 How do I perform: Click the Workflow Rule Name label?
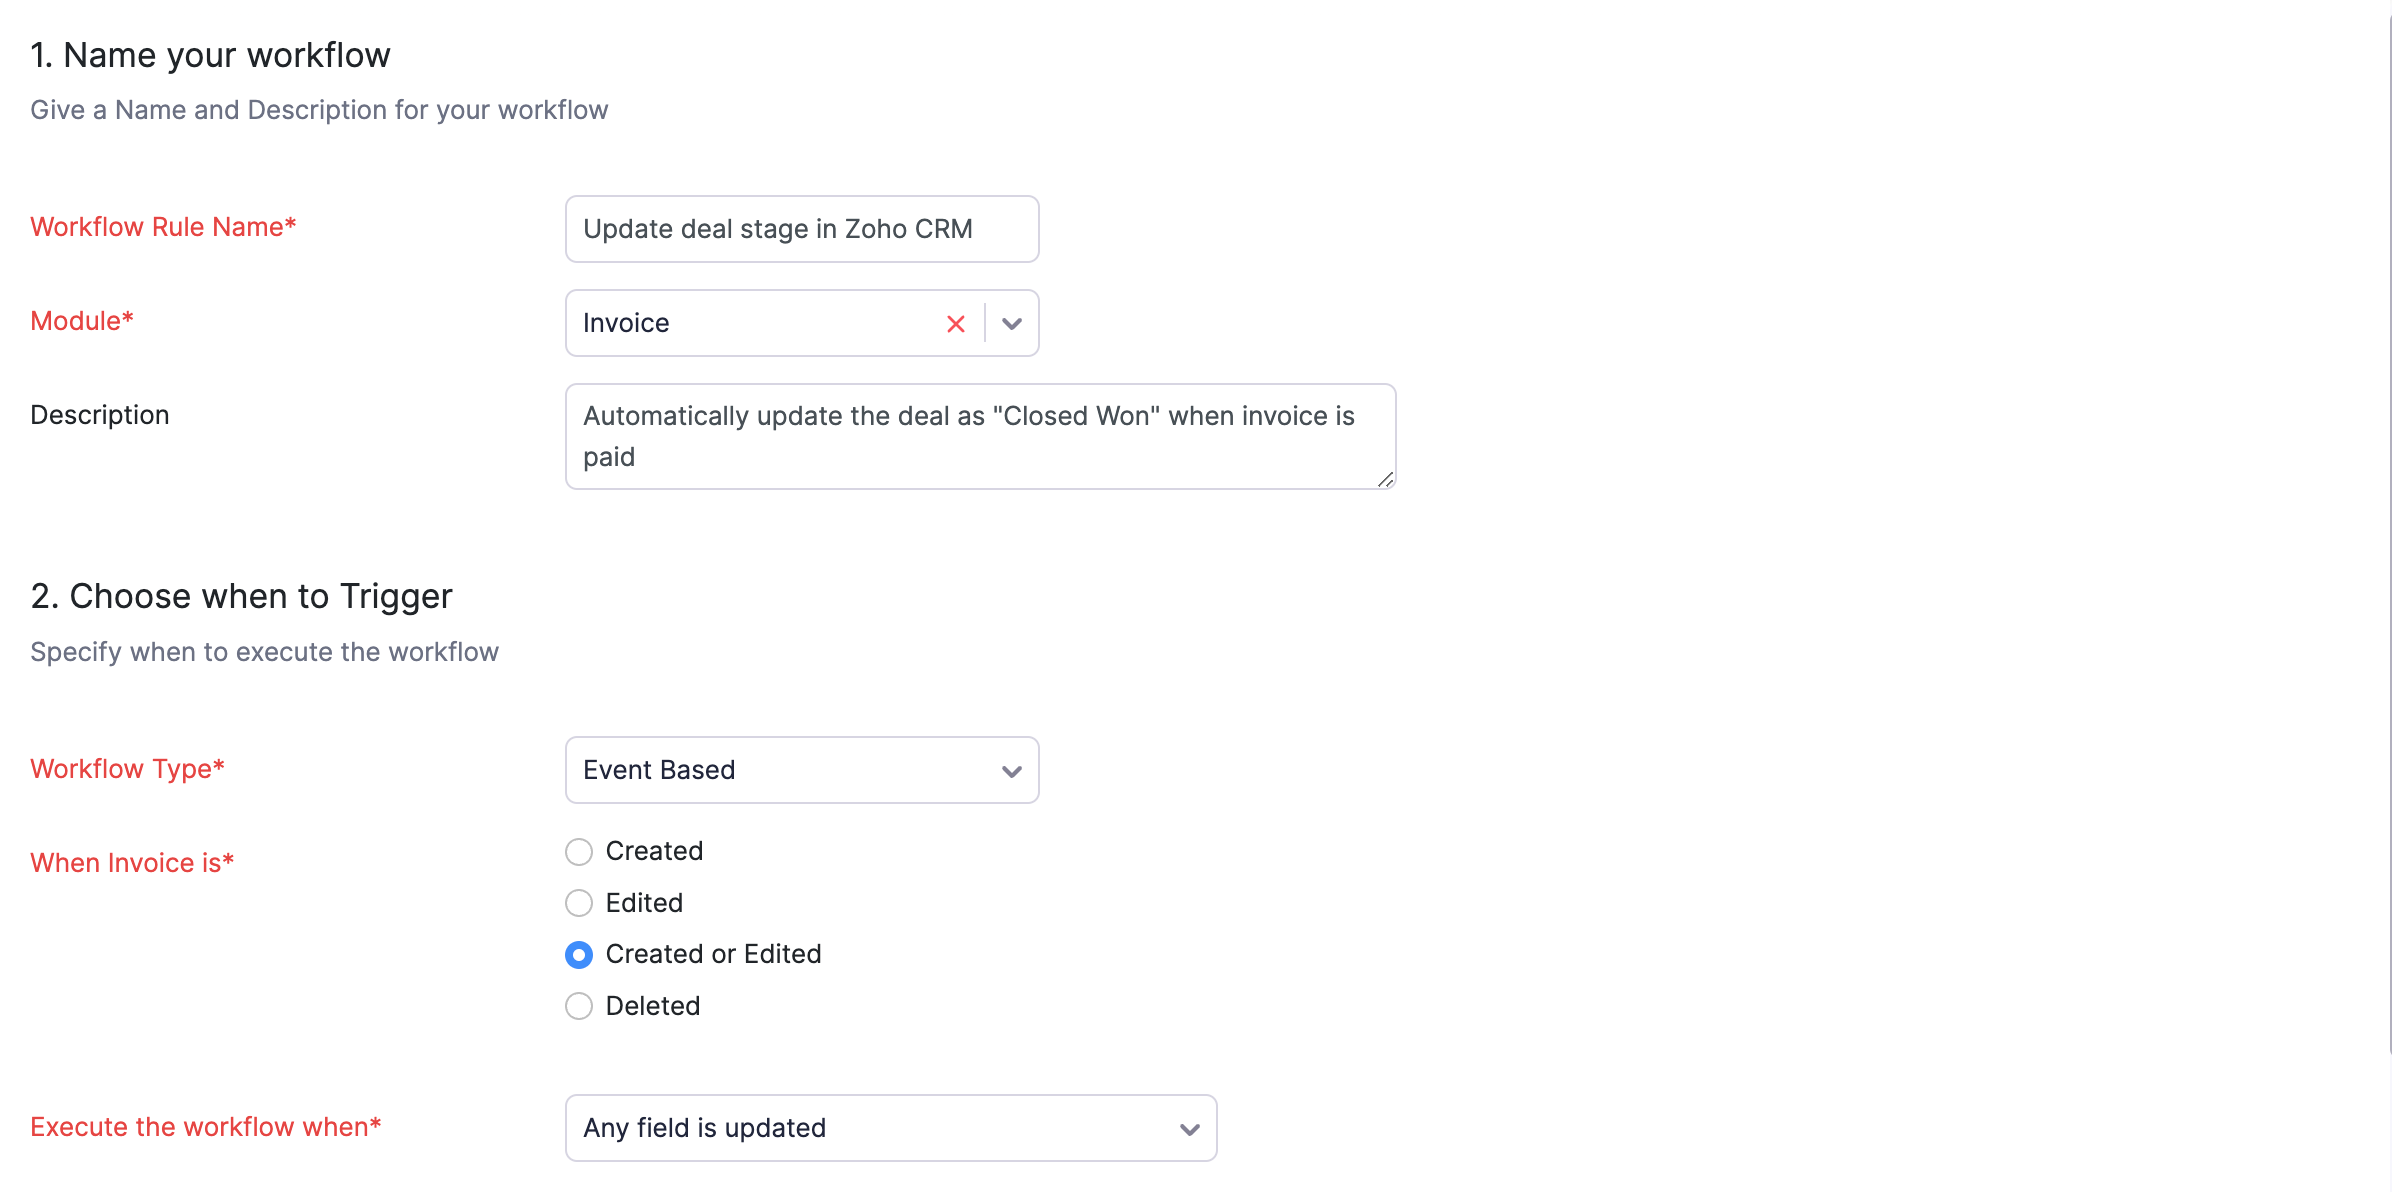coord(163,227)
